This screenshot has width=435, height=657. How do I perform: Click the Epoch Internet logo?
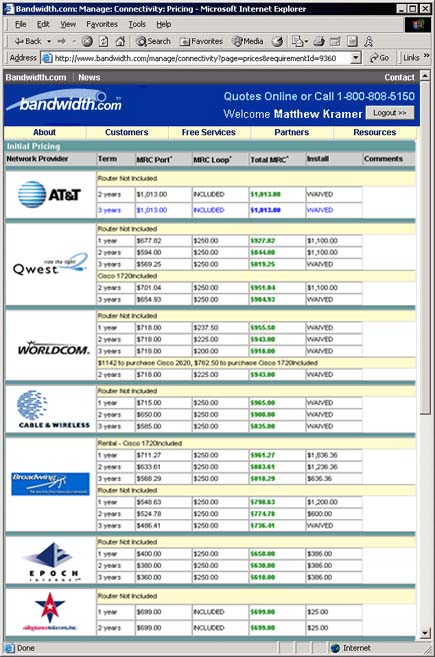[x=52, y=561]
